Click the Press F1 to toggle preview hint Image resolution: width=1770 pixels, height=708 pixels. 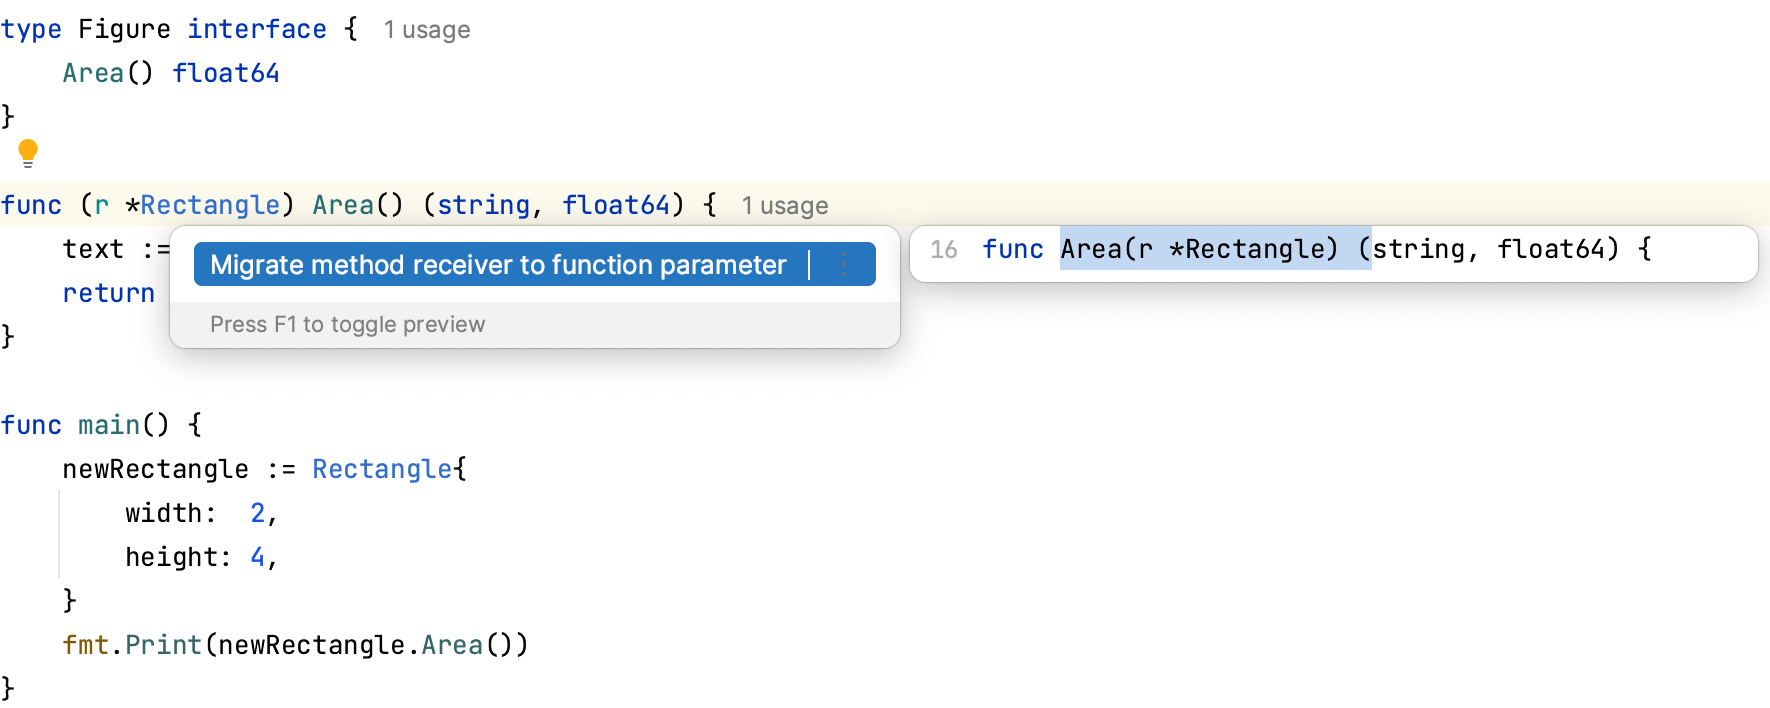(347, 325)
